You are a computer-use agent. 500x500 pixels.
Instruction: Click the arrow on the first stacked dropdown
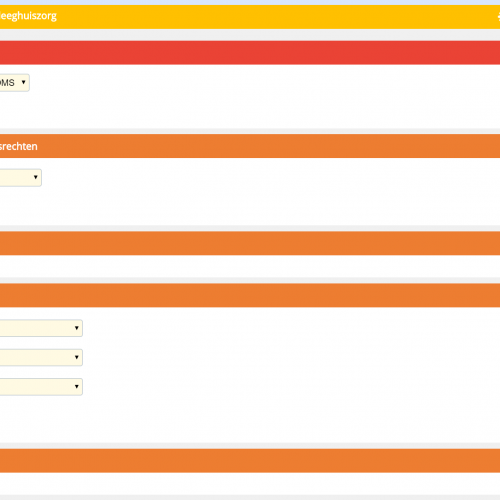coord(76,328)
